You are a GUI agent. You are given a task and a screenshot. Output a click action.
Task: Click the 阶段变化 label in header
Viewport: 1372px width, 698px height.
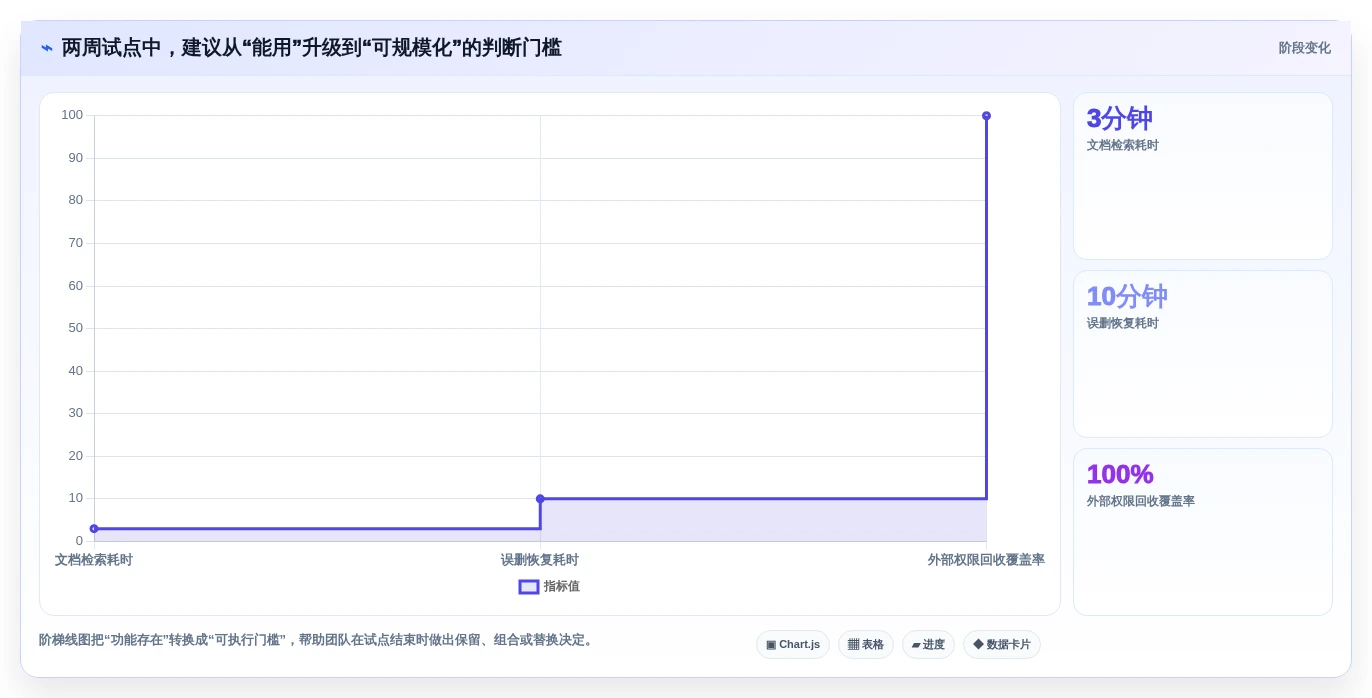[1304, 48]
